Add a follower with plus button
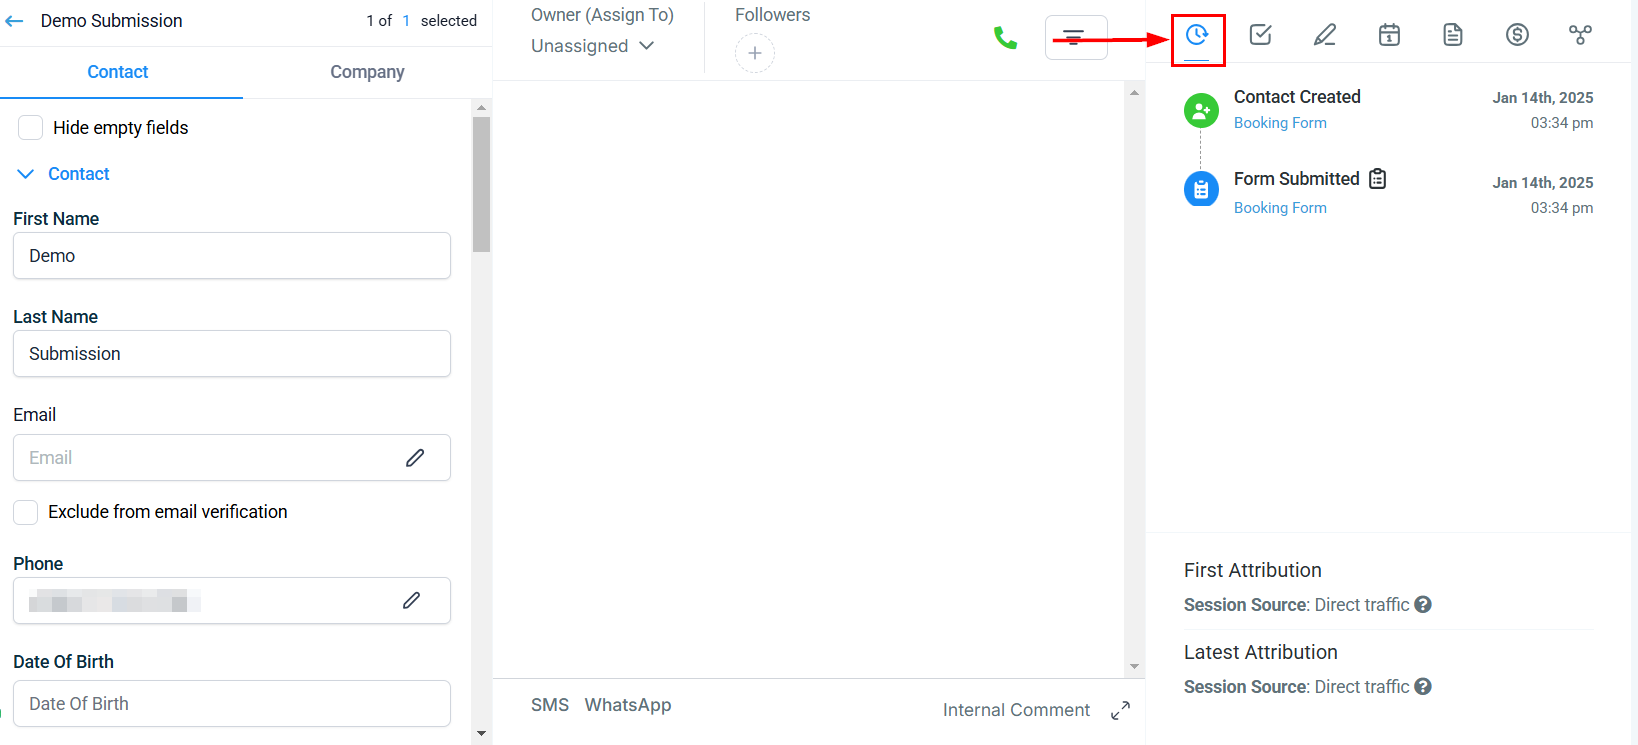Viewport: 1638px width, 745px height. [x=755, y=53]
